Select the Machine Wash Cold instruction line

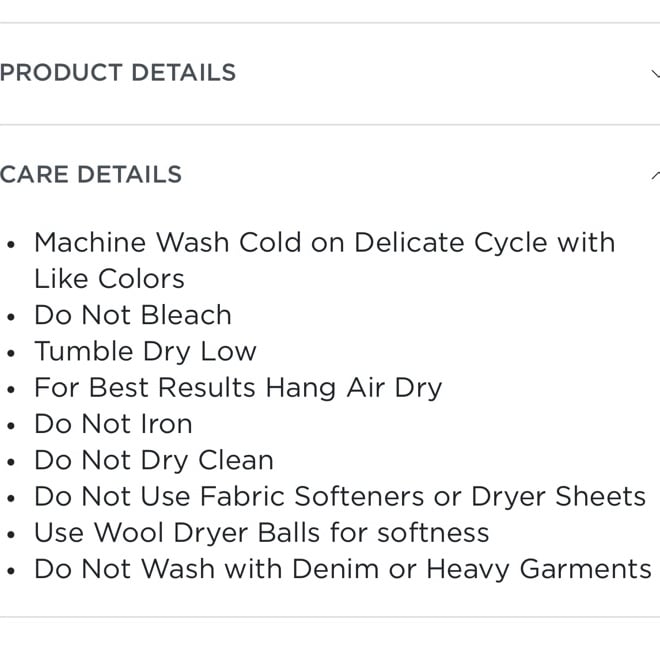point(325,243)
